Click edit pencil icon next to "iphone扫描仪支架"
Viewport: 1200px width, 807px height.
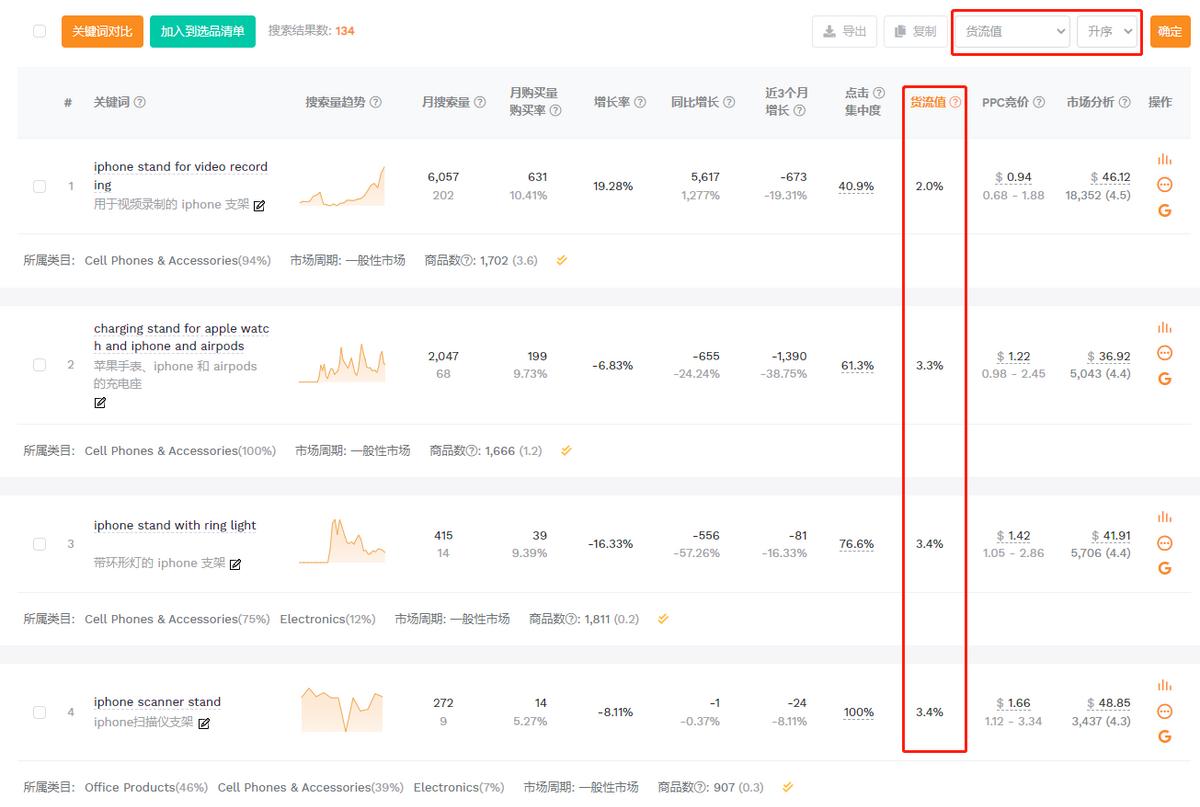(203, 723)
